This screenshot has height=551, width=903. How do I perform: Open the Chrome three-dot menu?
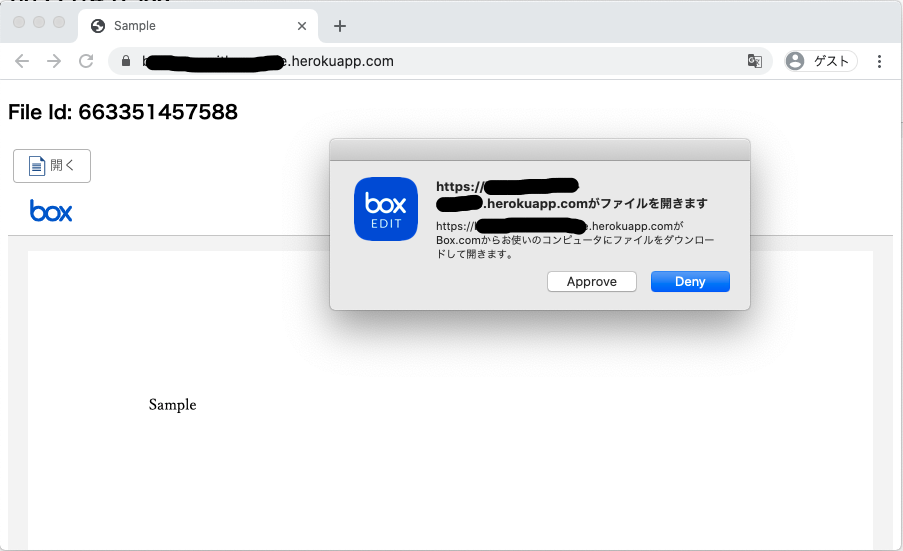pos(879,61)
